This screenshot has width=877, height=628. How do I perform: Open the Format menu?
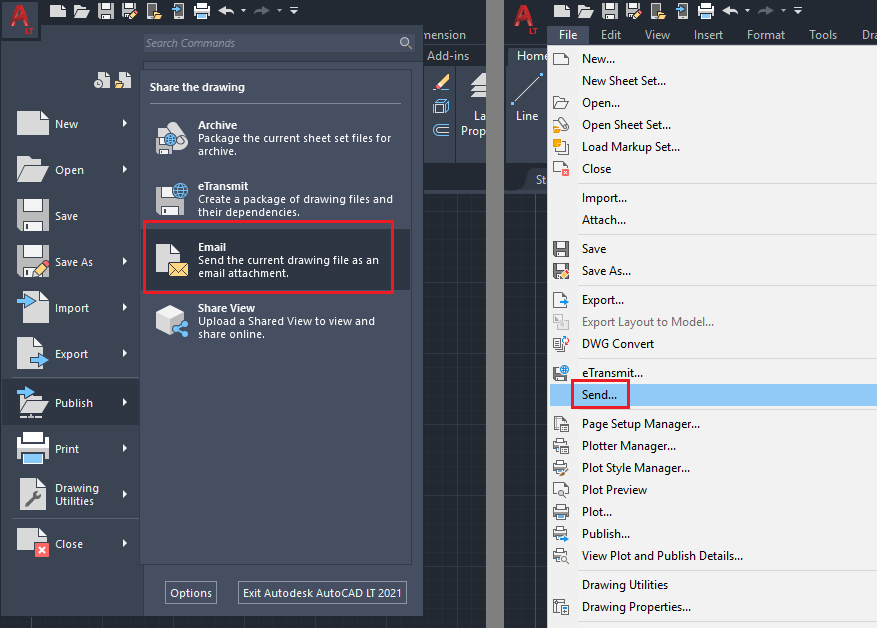click(766, 35)
